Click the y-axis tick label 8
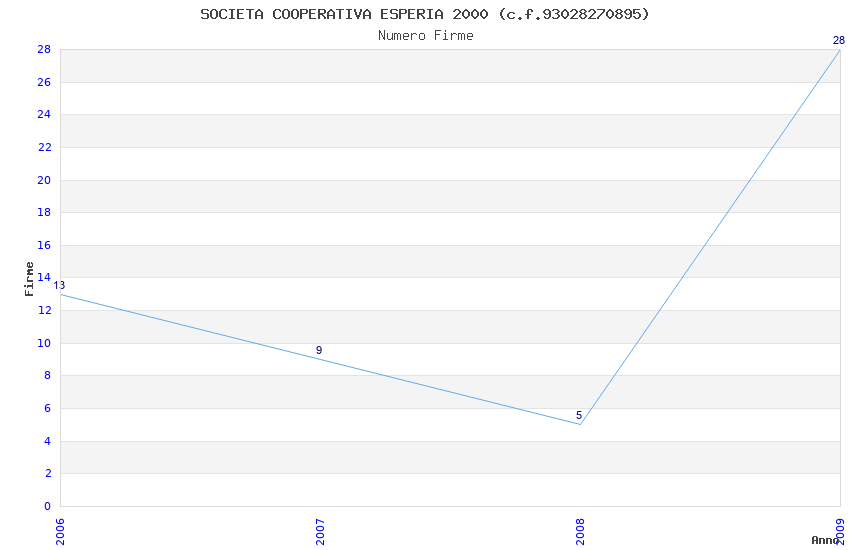This screenshot has width=850, height=550. click(48, 376)
